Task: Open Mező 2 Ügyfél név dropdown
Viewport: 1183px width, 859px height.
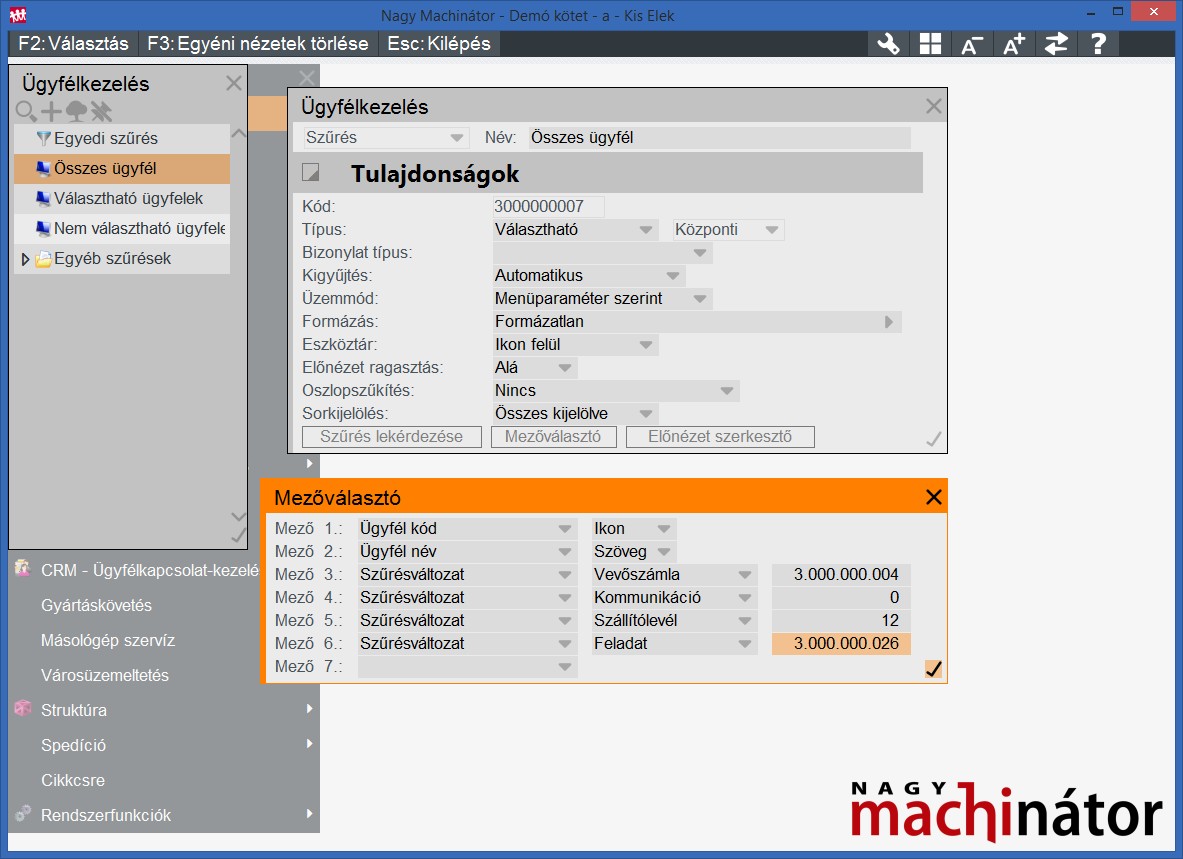Action: point(565,552)
